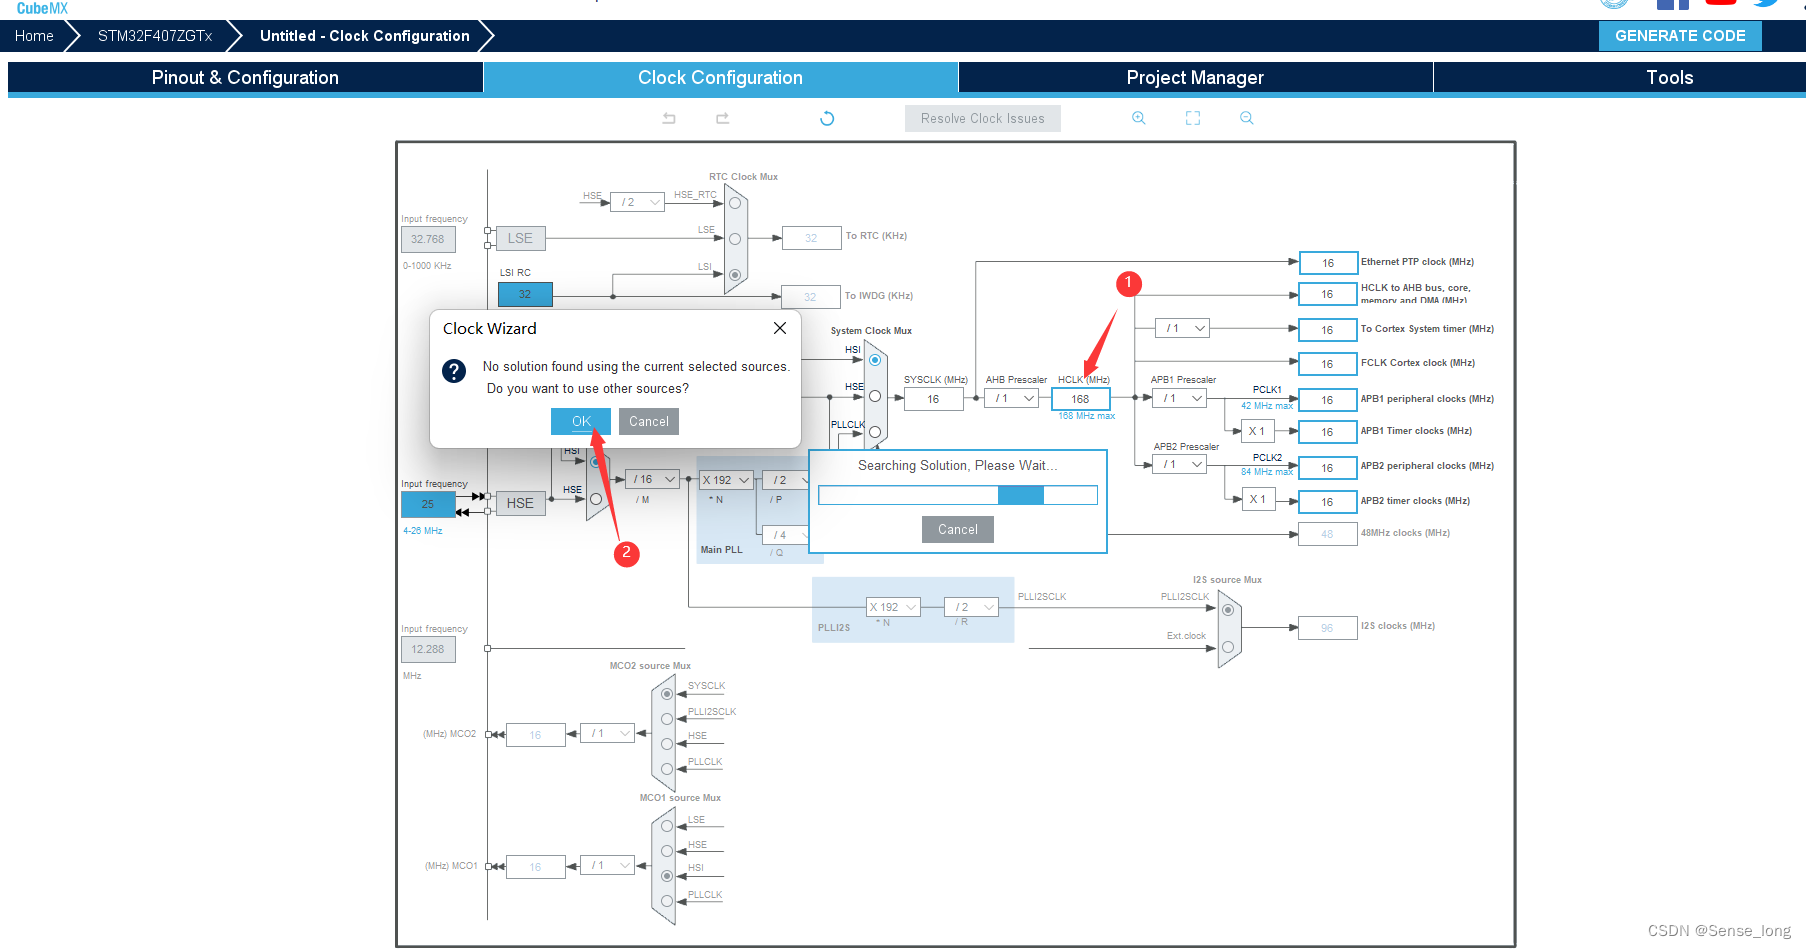1806x949 pixels.
Task: Click the Searching Solution progress bar
Action: [958, 495]
